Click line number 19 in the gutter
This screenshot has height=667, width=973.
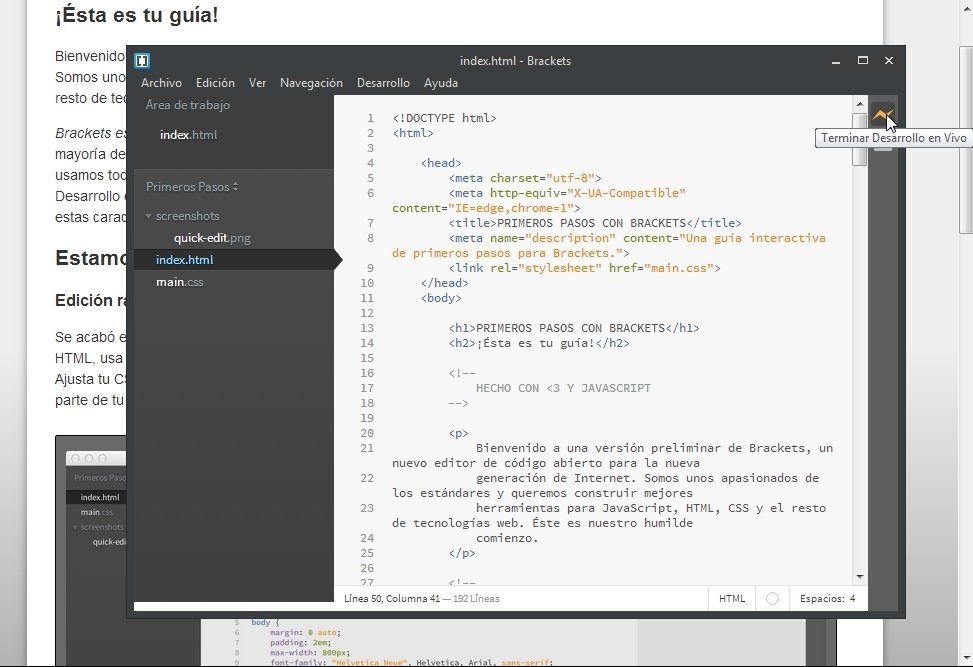point(367,418)
